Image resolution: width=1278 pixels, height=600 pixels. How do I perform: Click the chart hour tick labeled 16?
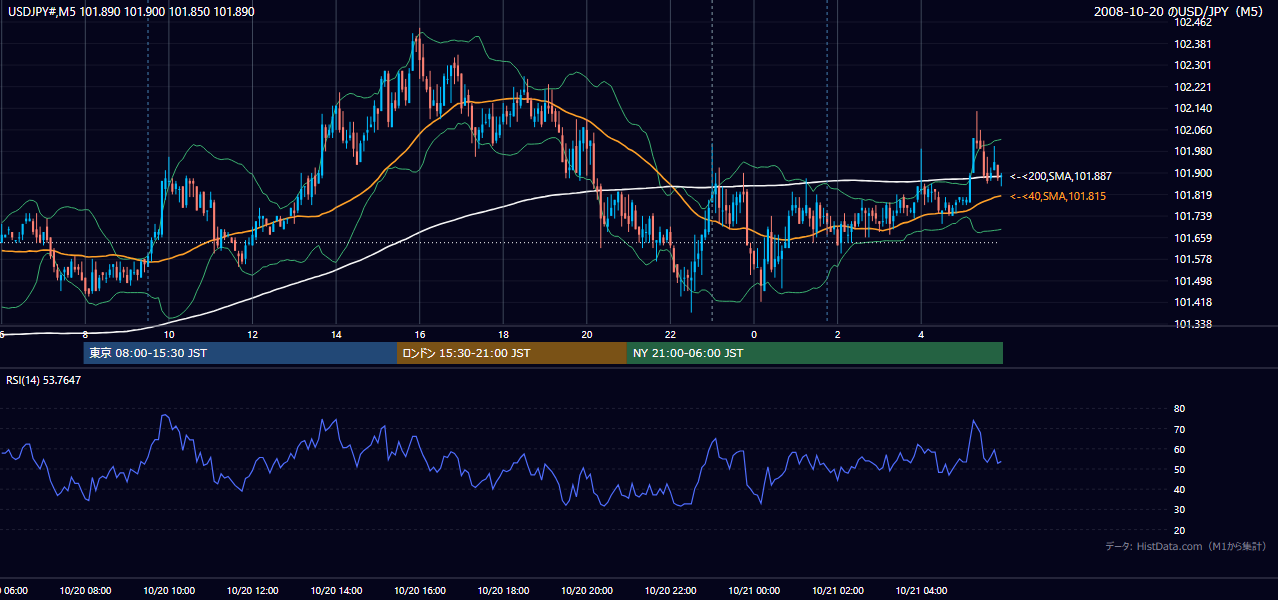pos(420,334)
